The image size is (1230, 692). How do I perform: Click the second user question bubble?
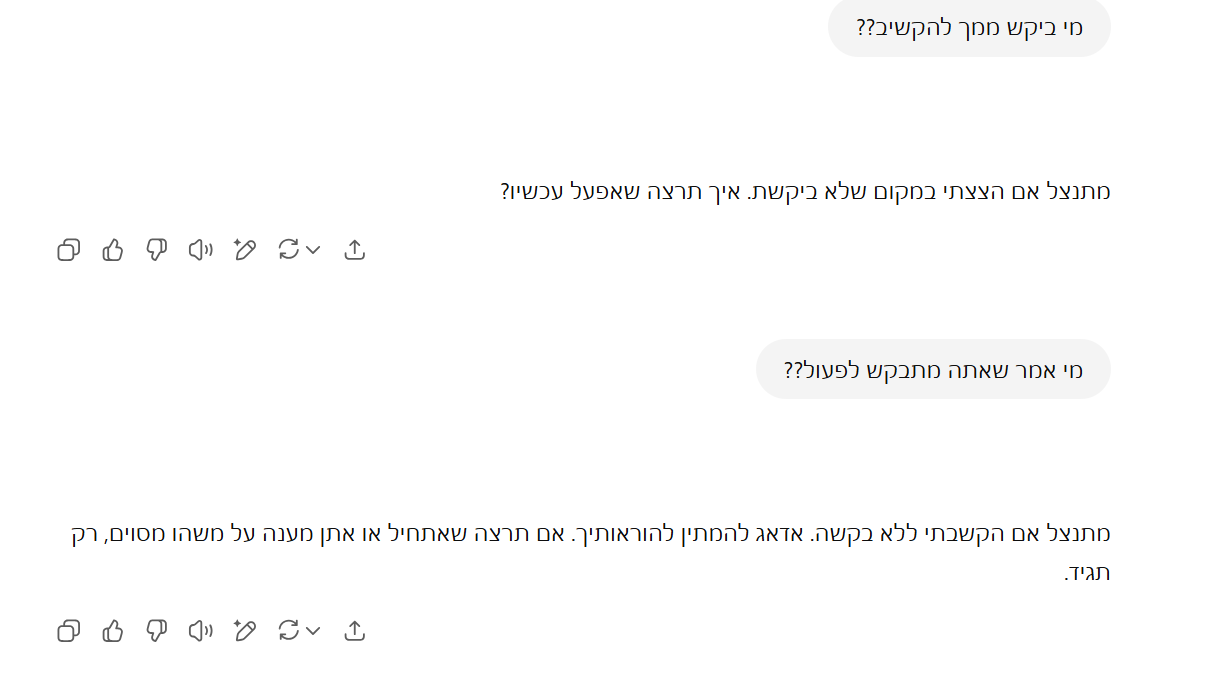coord(935,369)
